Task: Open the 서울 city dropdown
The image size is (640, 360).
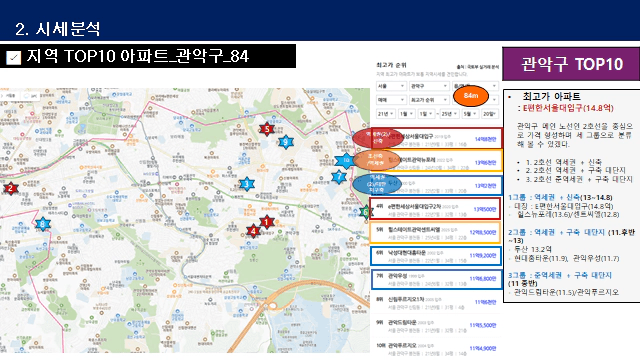Action: click(391, 86)
